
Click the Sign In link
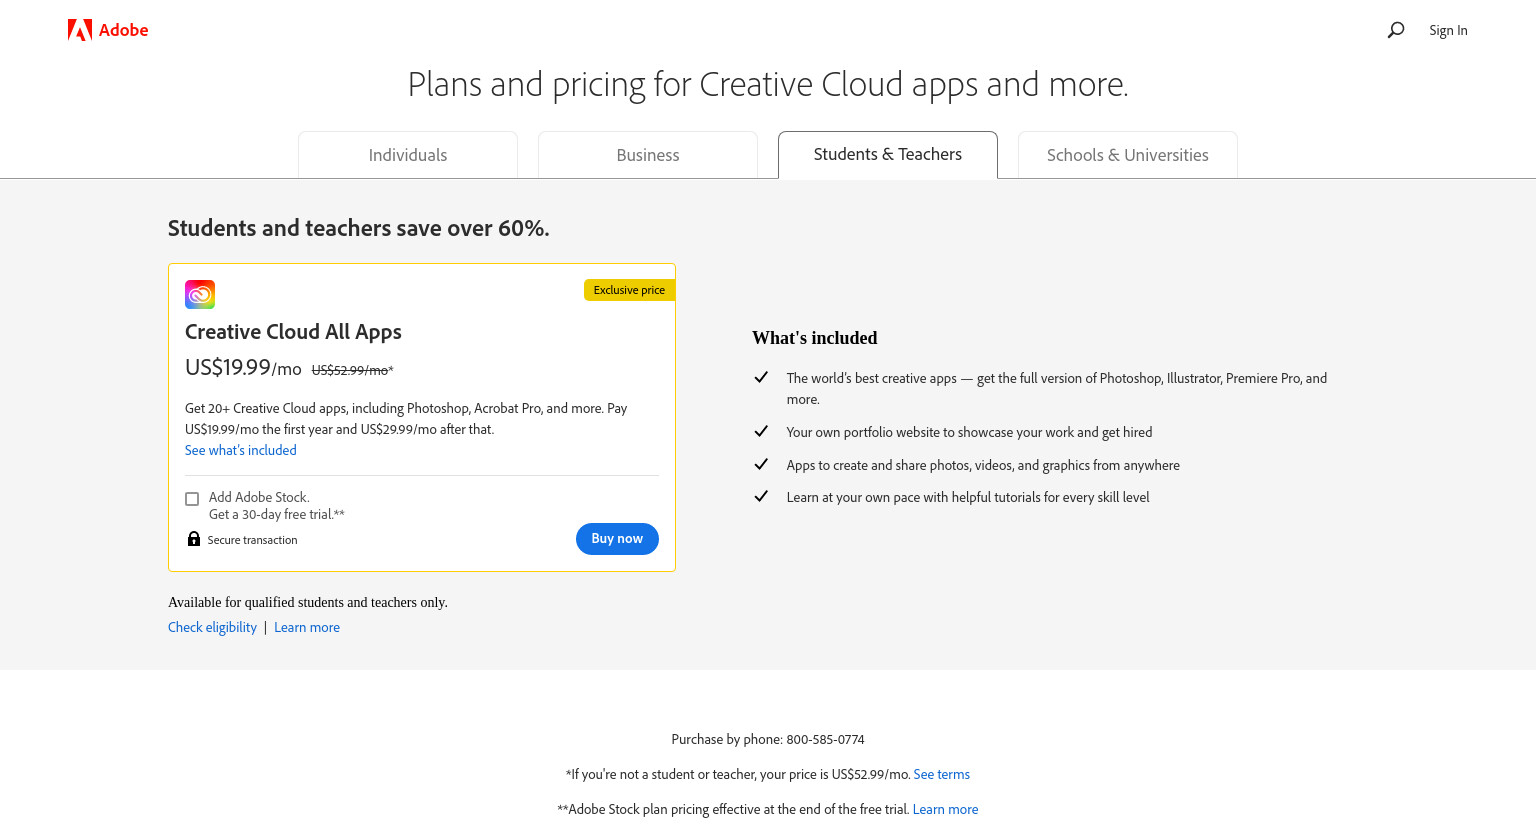(1448, 30)
